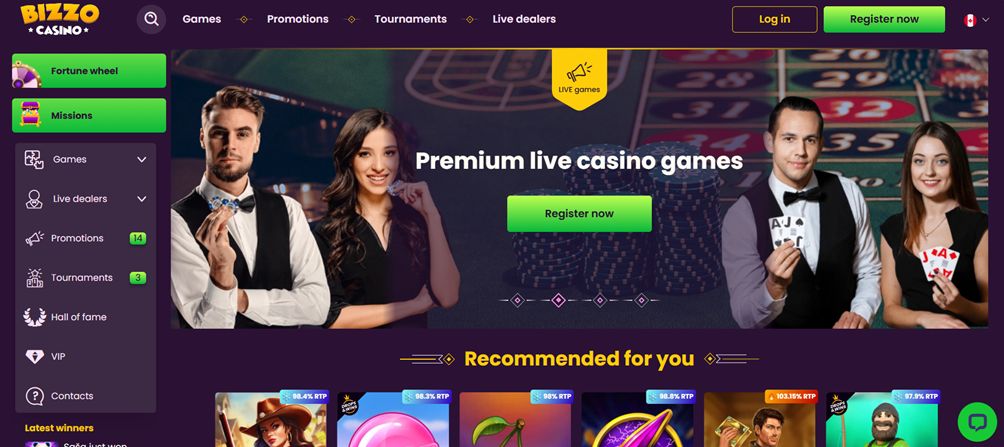Open Promotions in the top navigation
This screenshot has width=1004, height=447.
coord(298,19)
